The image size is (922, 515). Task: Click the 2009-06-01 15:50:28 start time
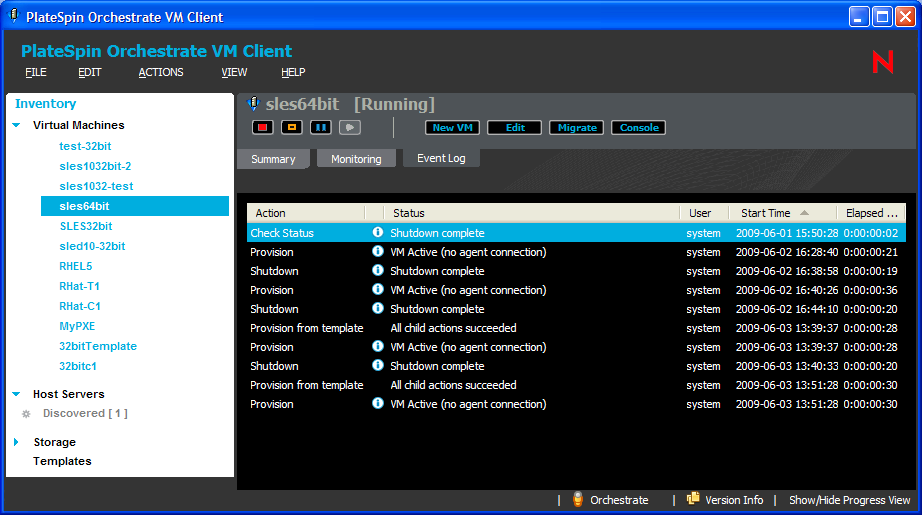(787, 233)
